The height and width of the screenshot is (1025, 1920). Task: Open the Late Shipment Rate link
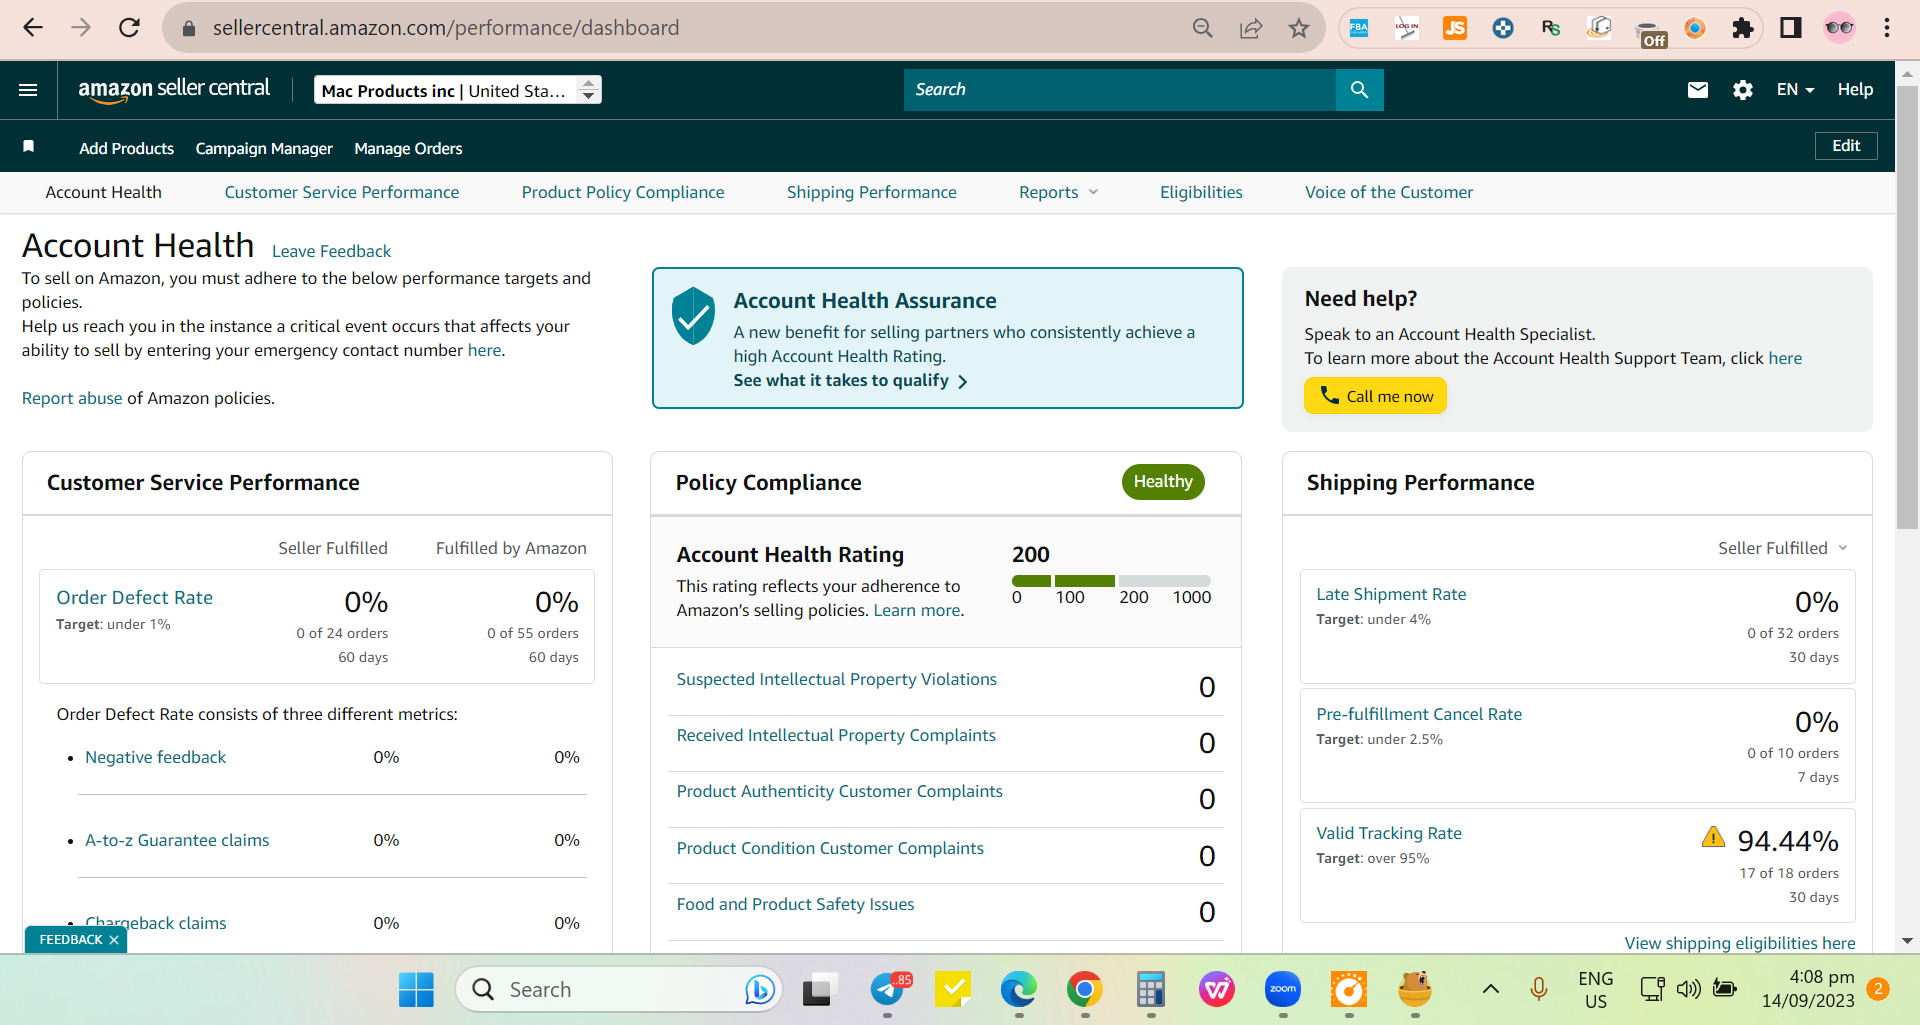(1391, 594)
